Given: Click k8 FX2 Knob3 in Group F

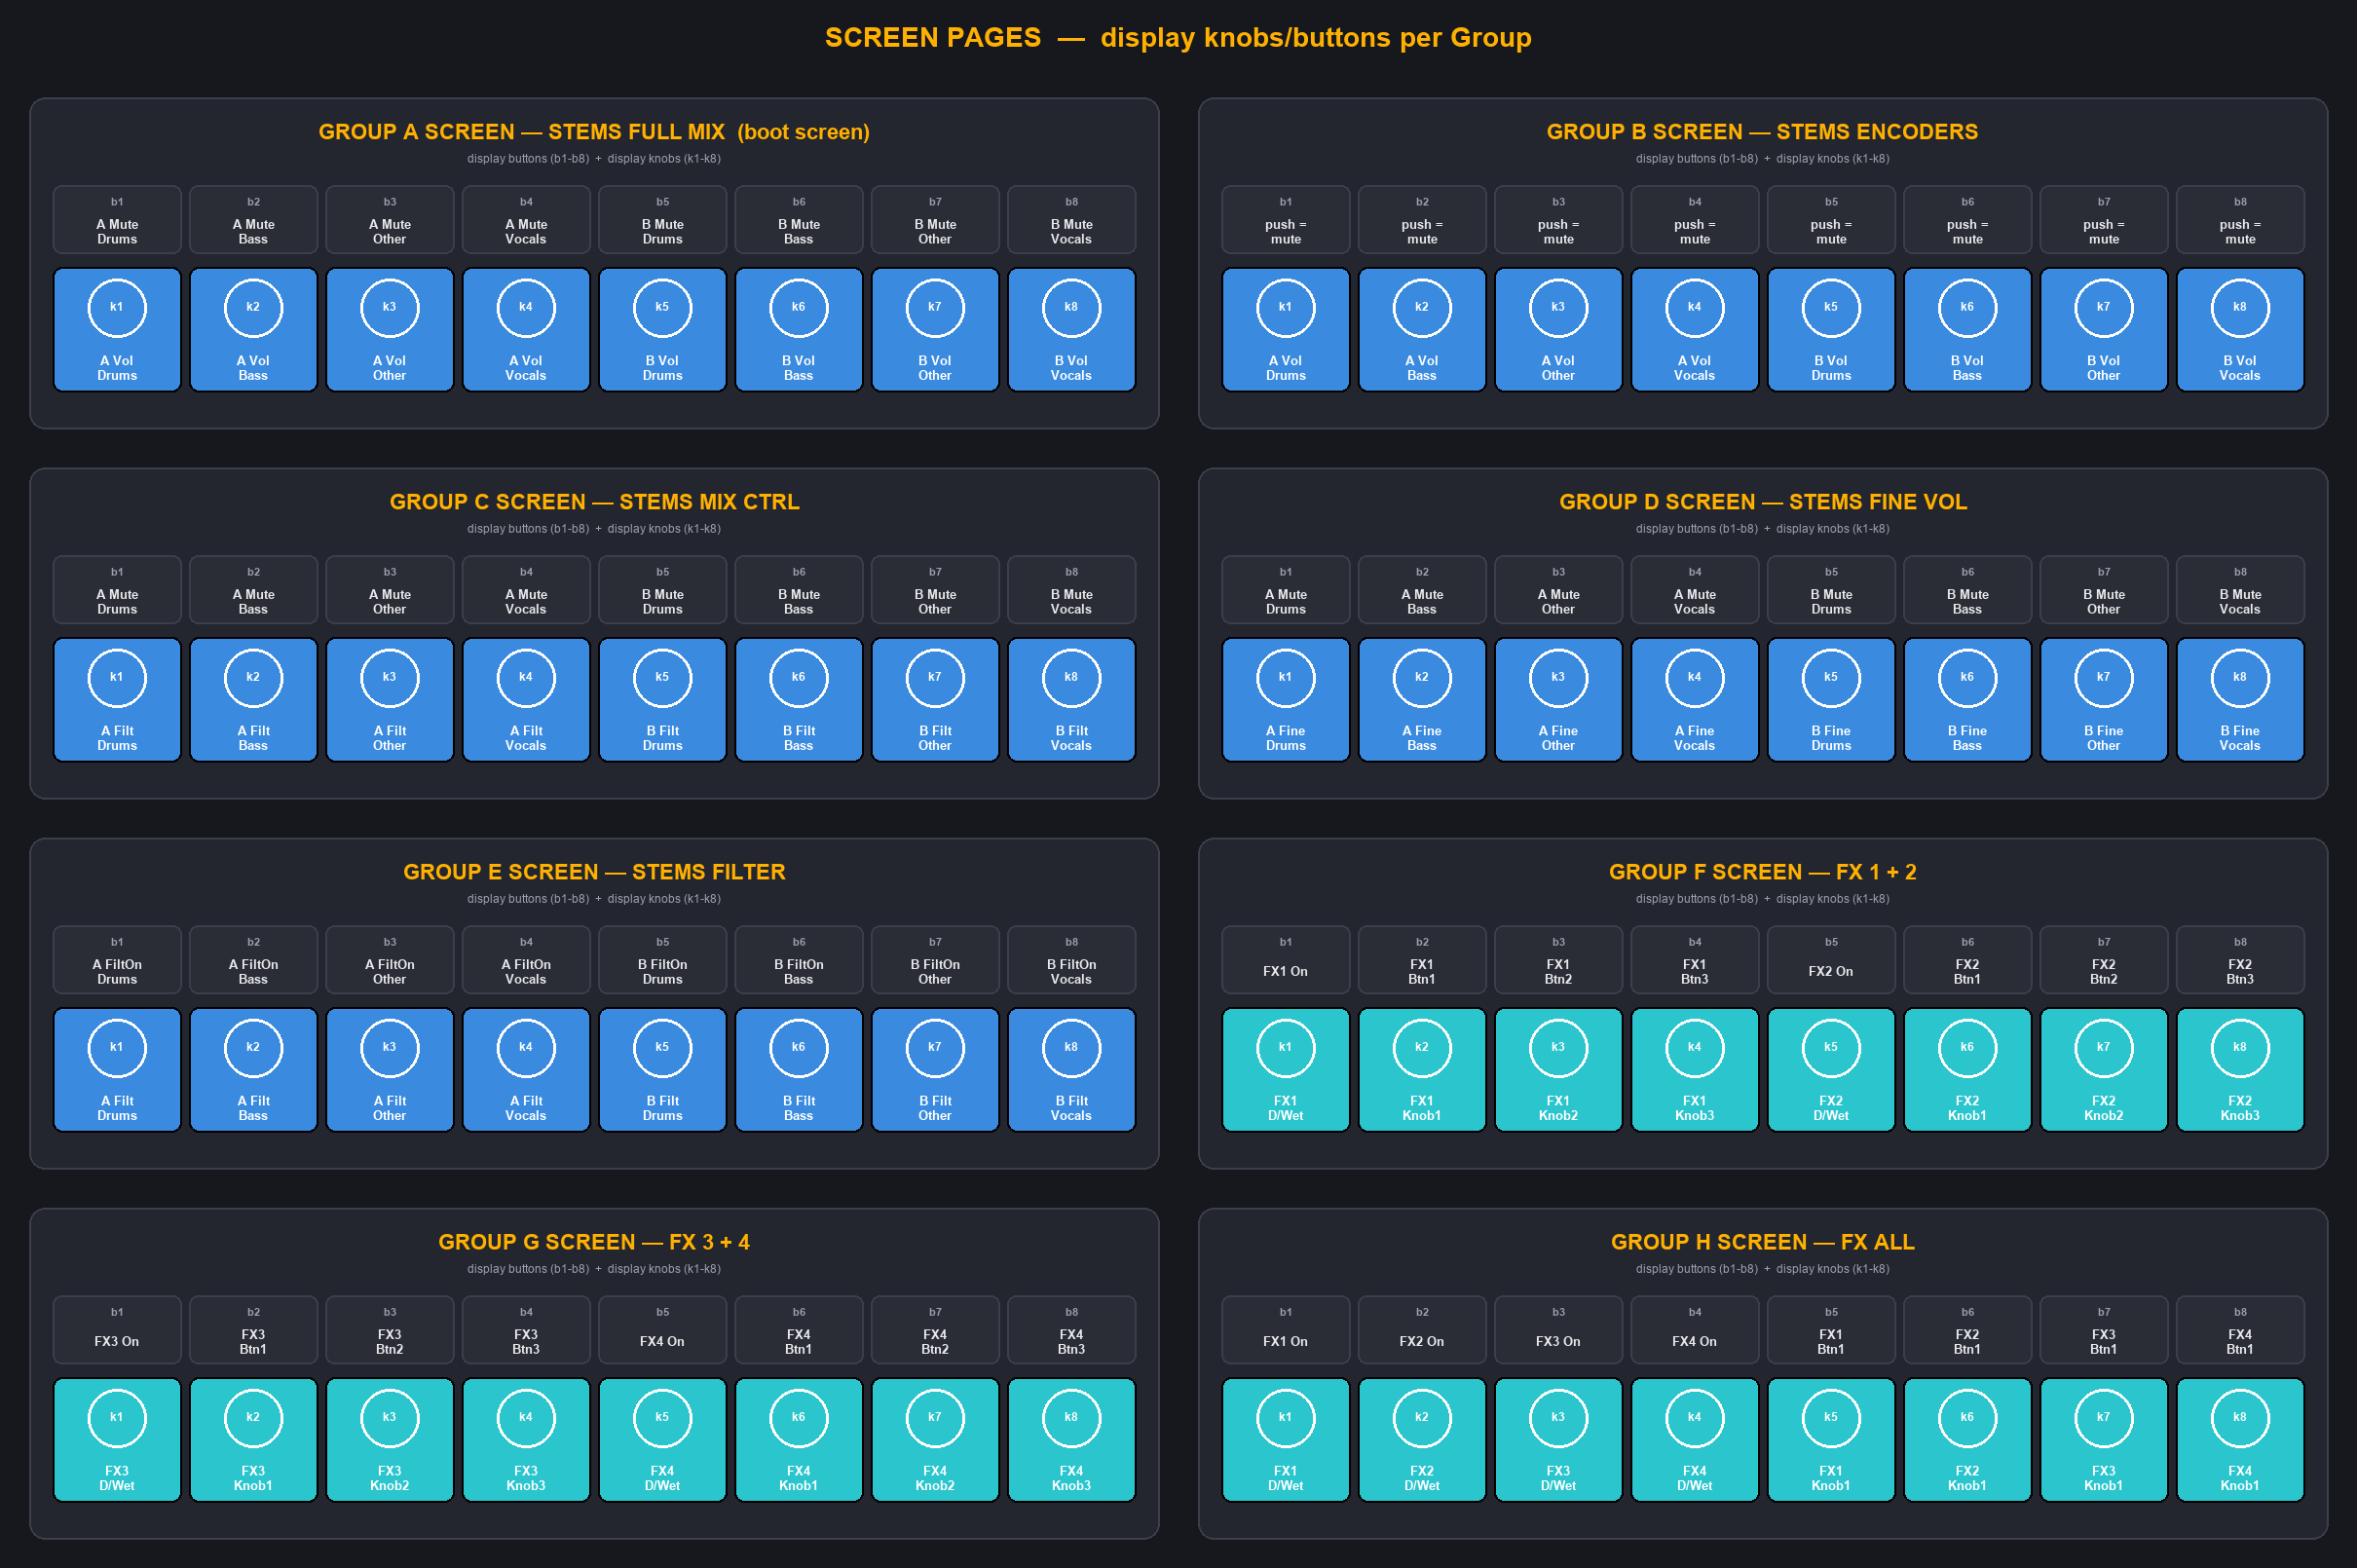Looking at the screenshot, I should point(2240,1069).
